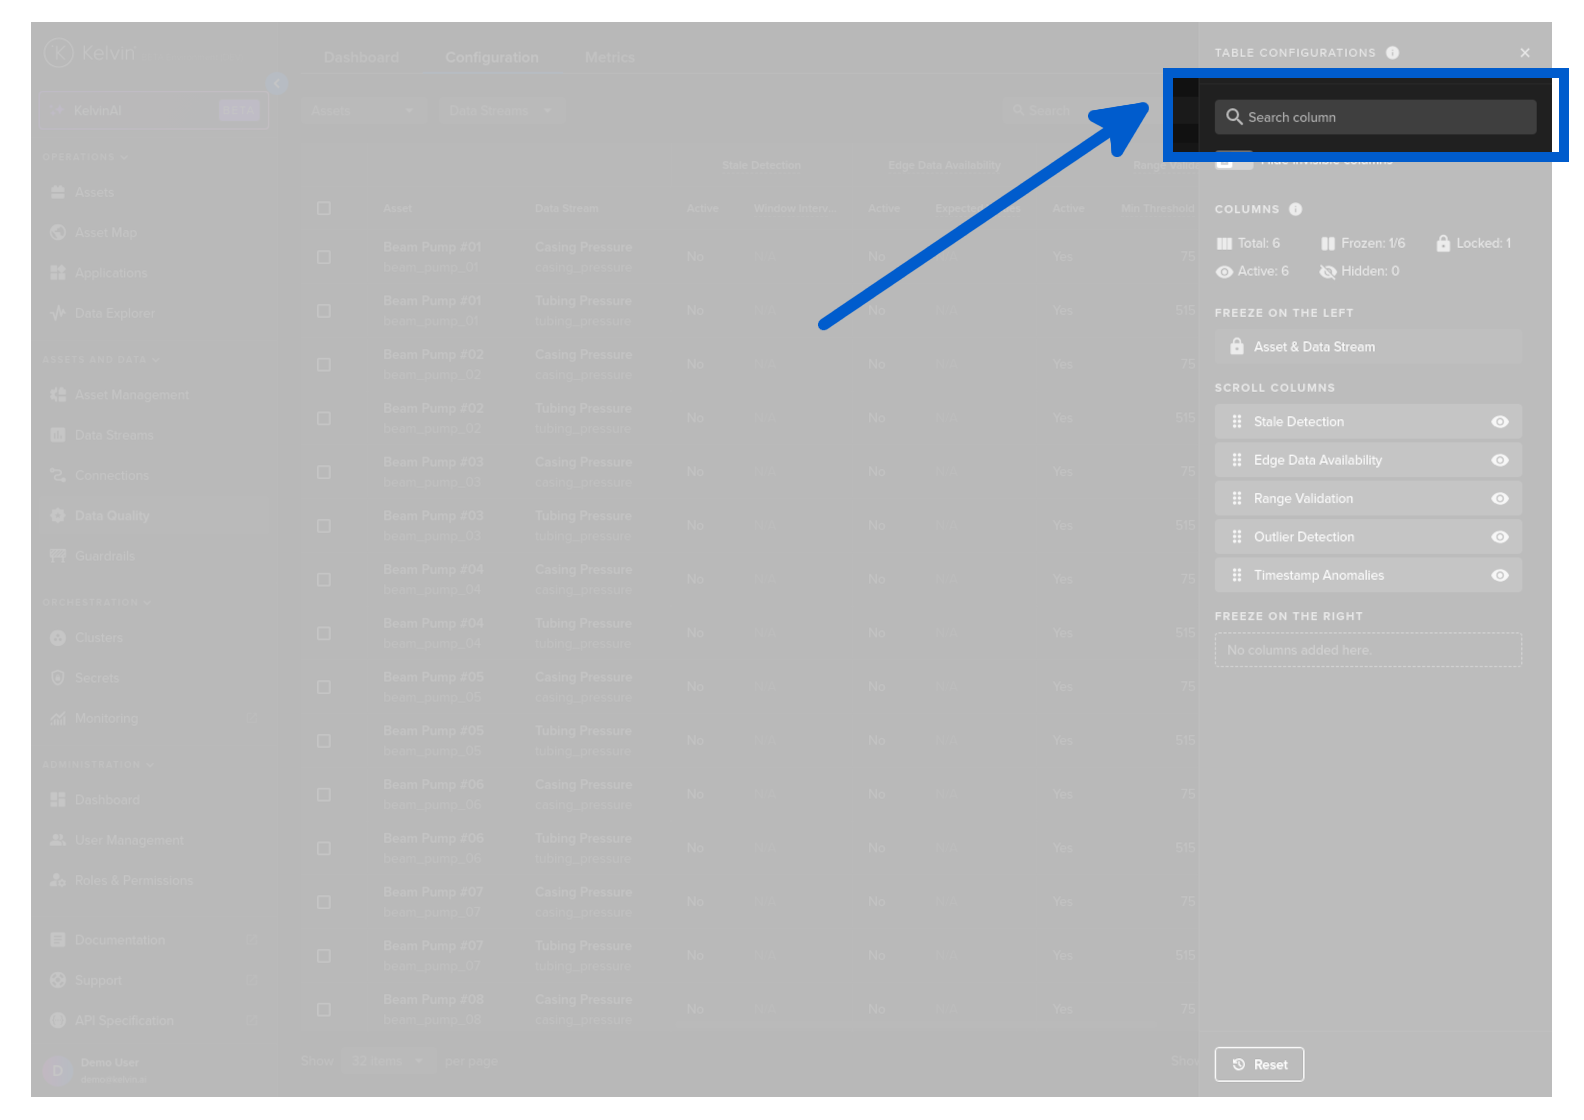Screen dimensions: 1584x1120
Task: Check the box for Beam Pump #01 Casing Pressure
Action: click(324, 257)
